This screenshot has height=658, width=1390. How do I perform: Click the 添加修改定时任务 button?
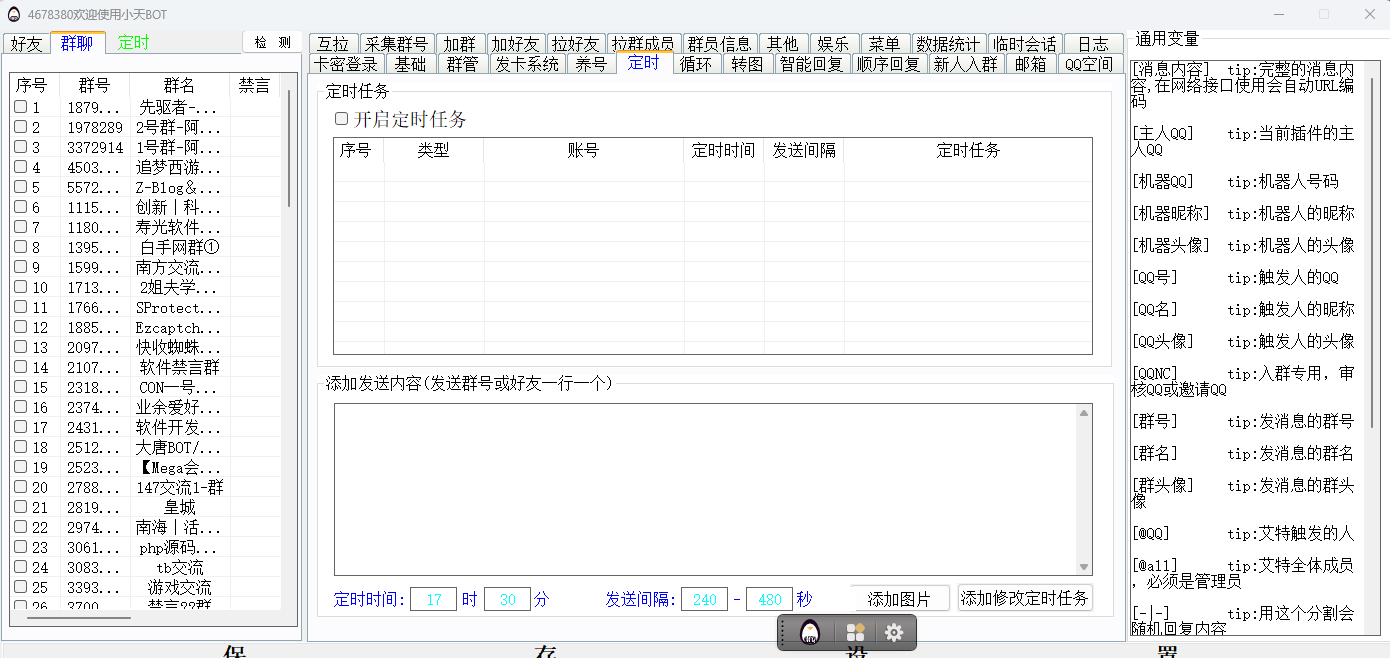point(1025,598)
